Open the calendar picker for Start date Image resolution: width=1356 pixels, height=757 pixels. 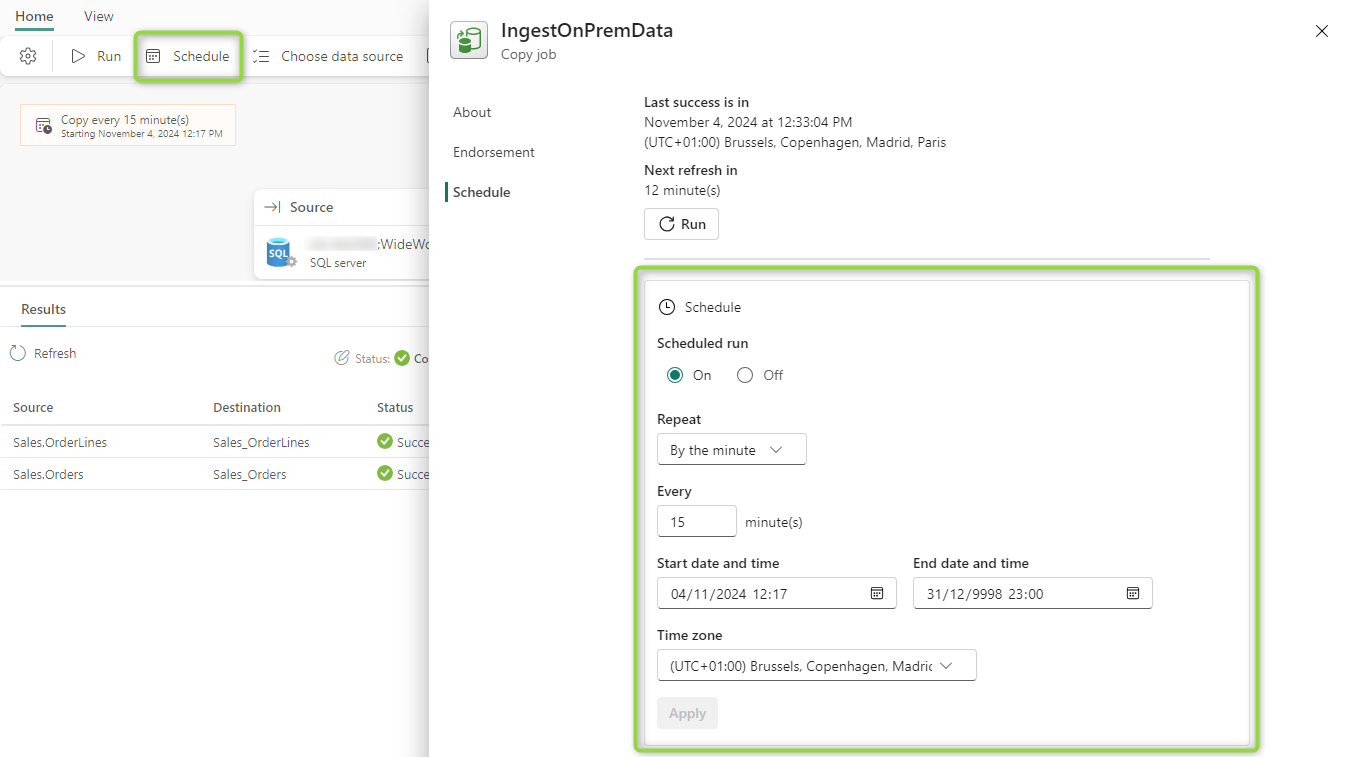click(877, 593)
